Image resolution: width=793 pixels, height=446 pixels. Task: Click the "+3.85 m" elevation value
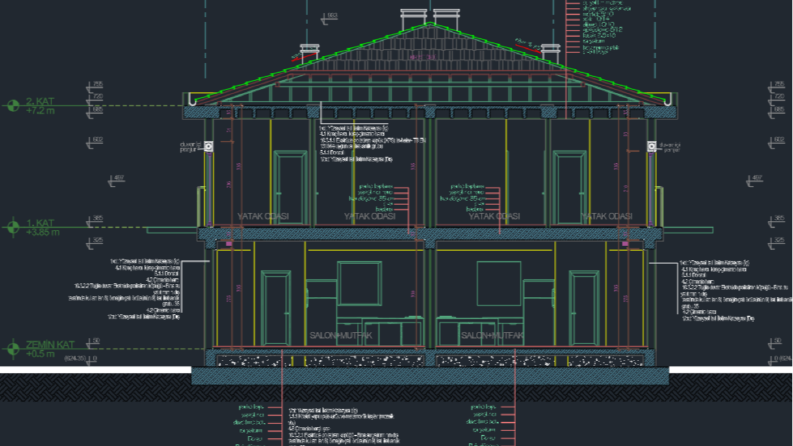coord(42,232)
